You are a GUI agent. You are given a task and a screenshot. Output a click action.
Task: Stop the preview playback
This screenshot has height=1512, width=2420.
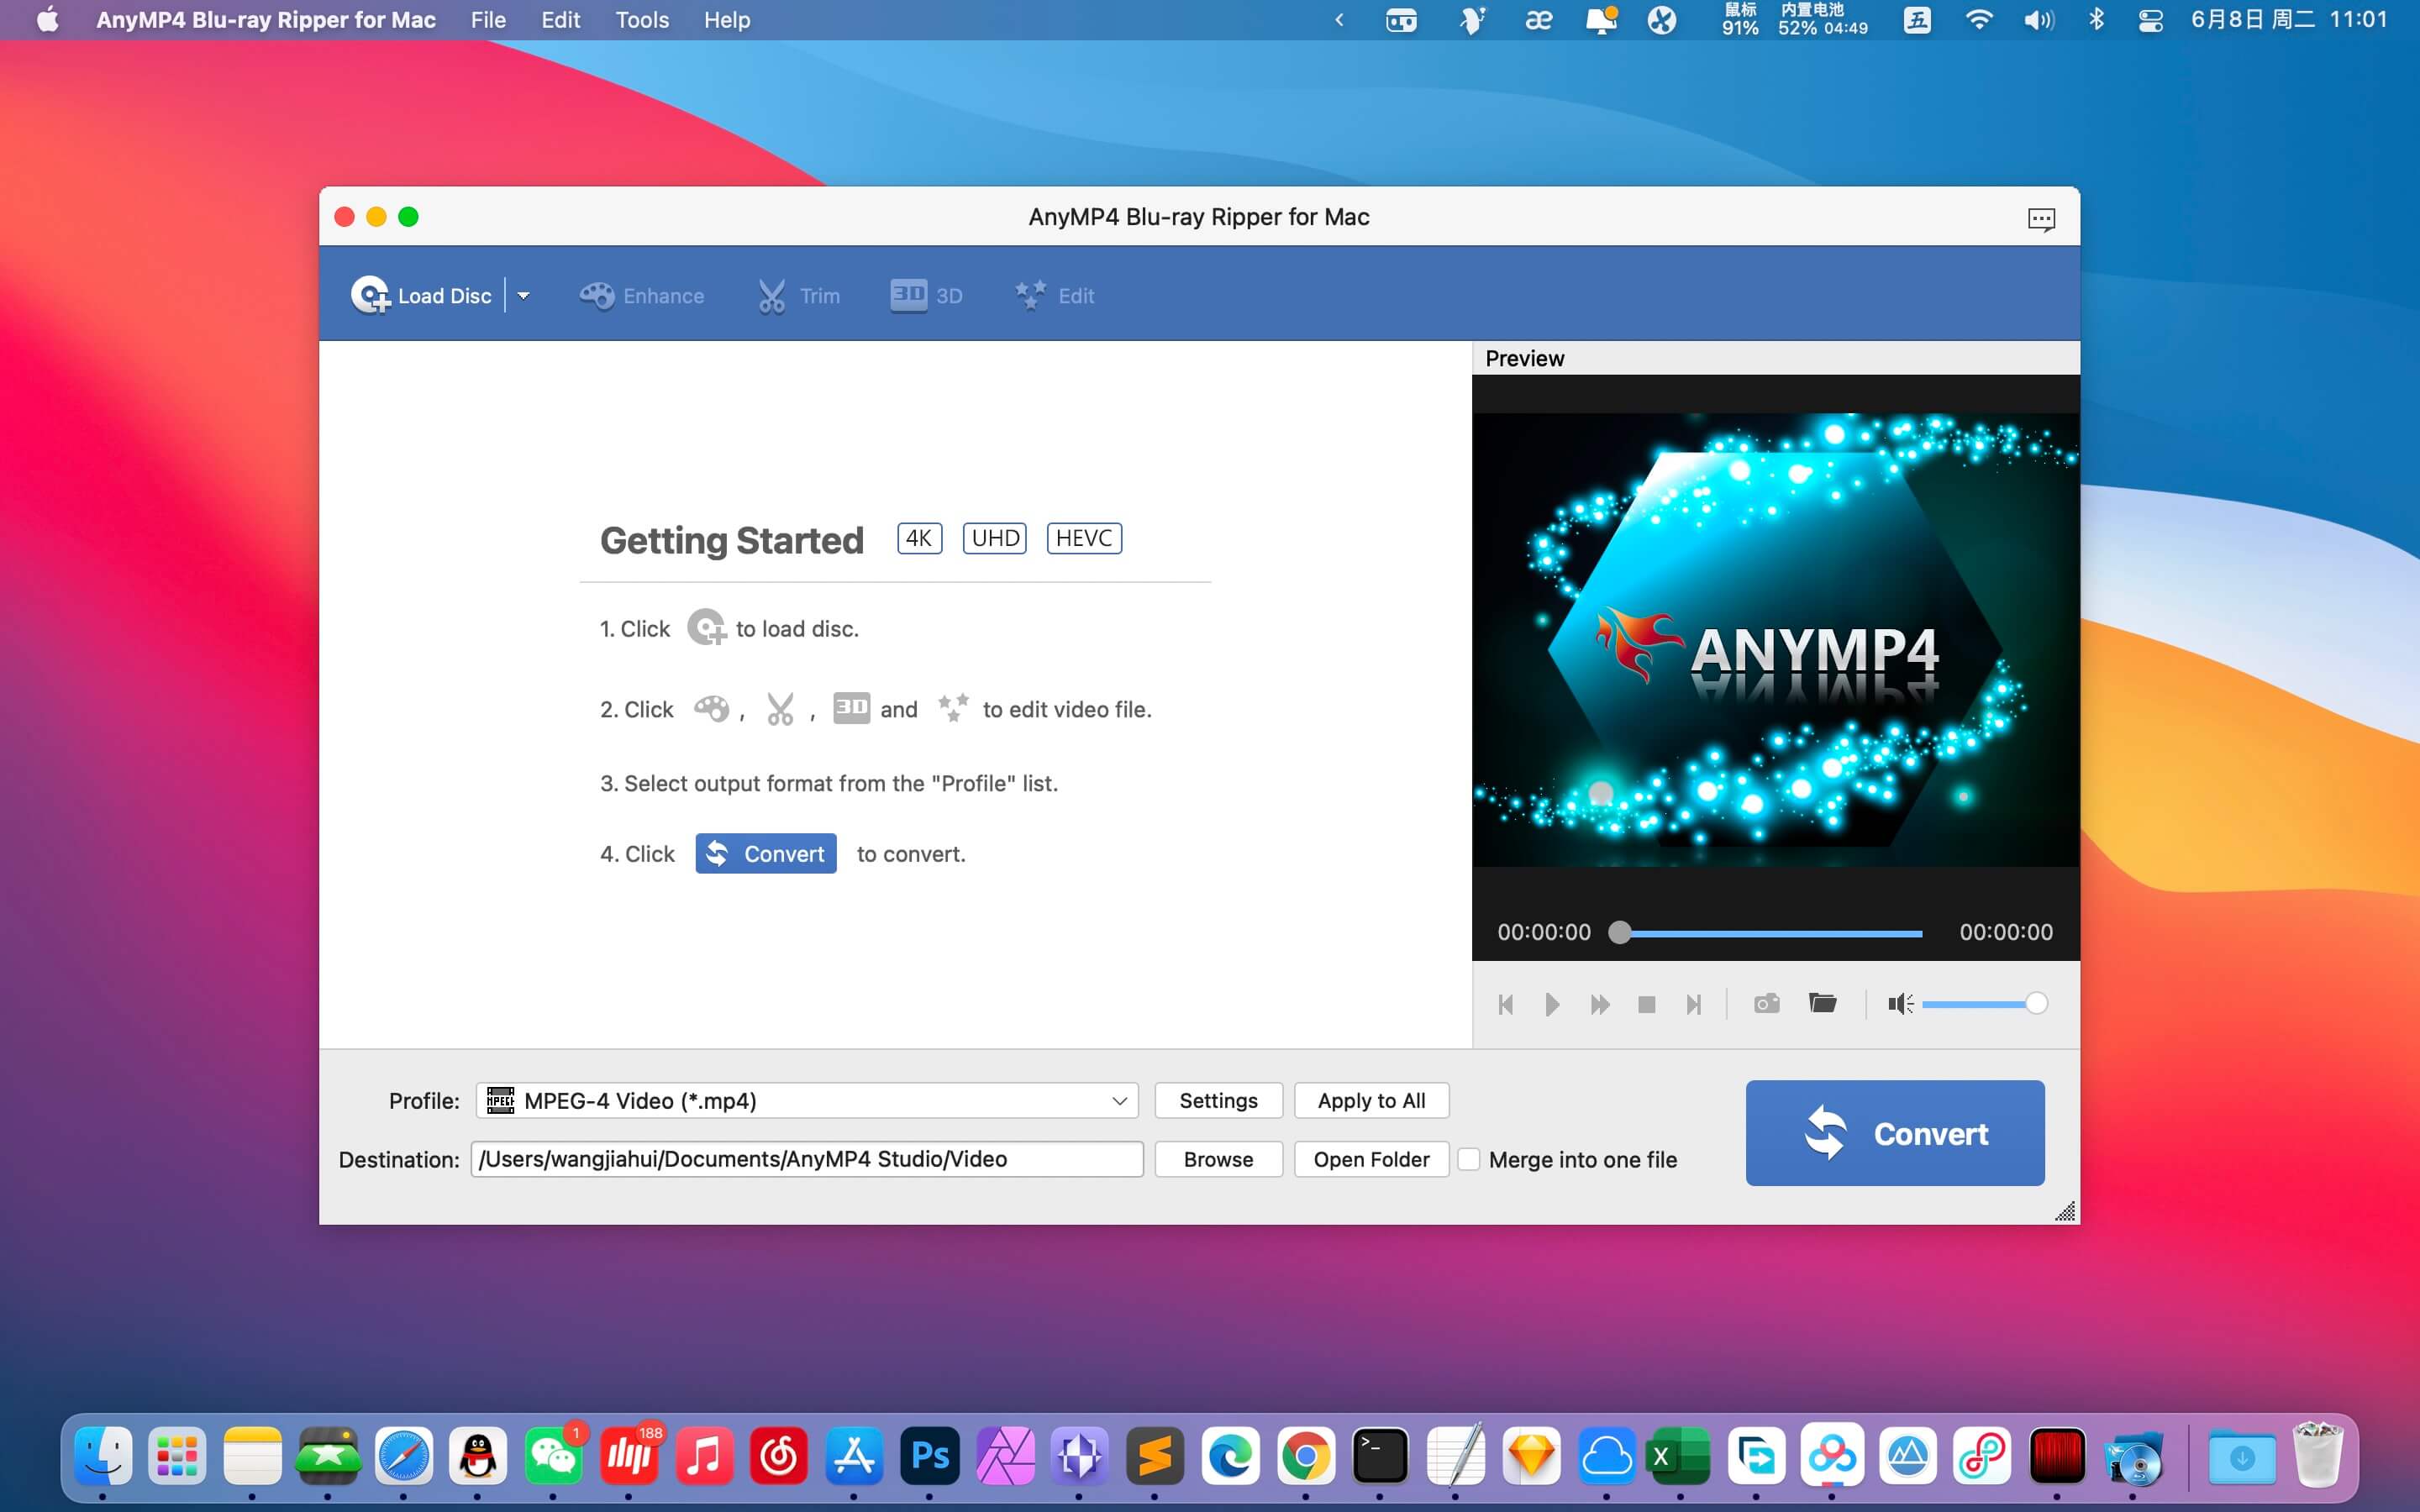(1646, 1004)
